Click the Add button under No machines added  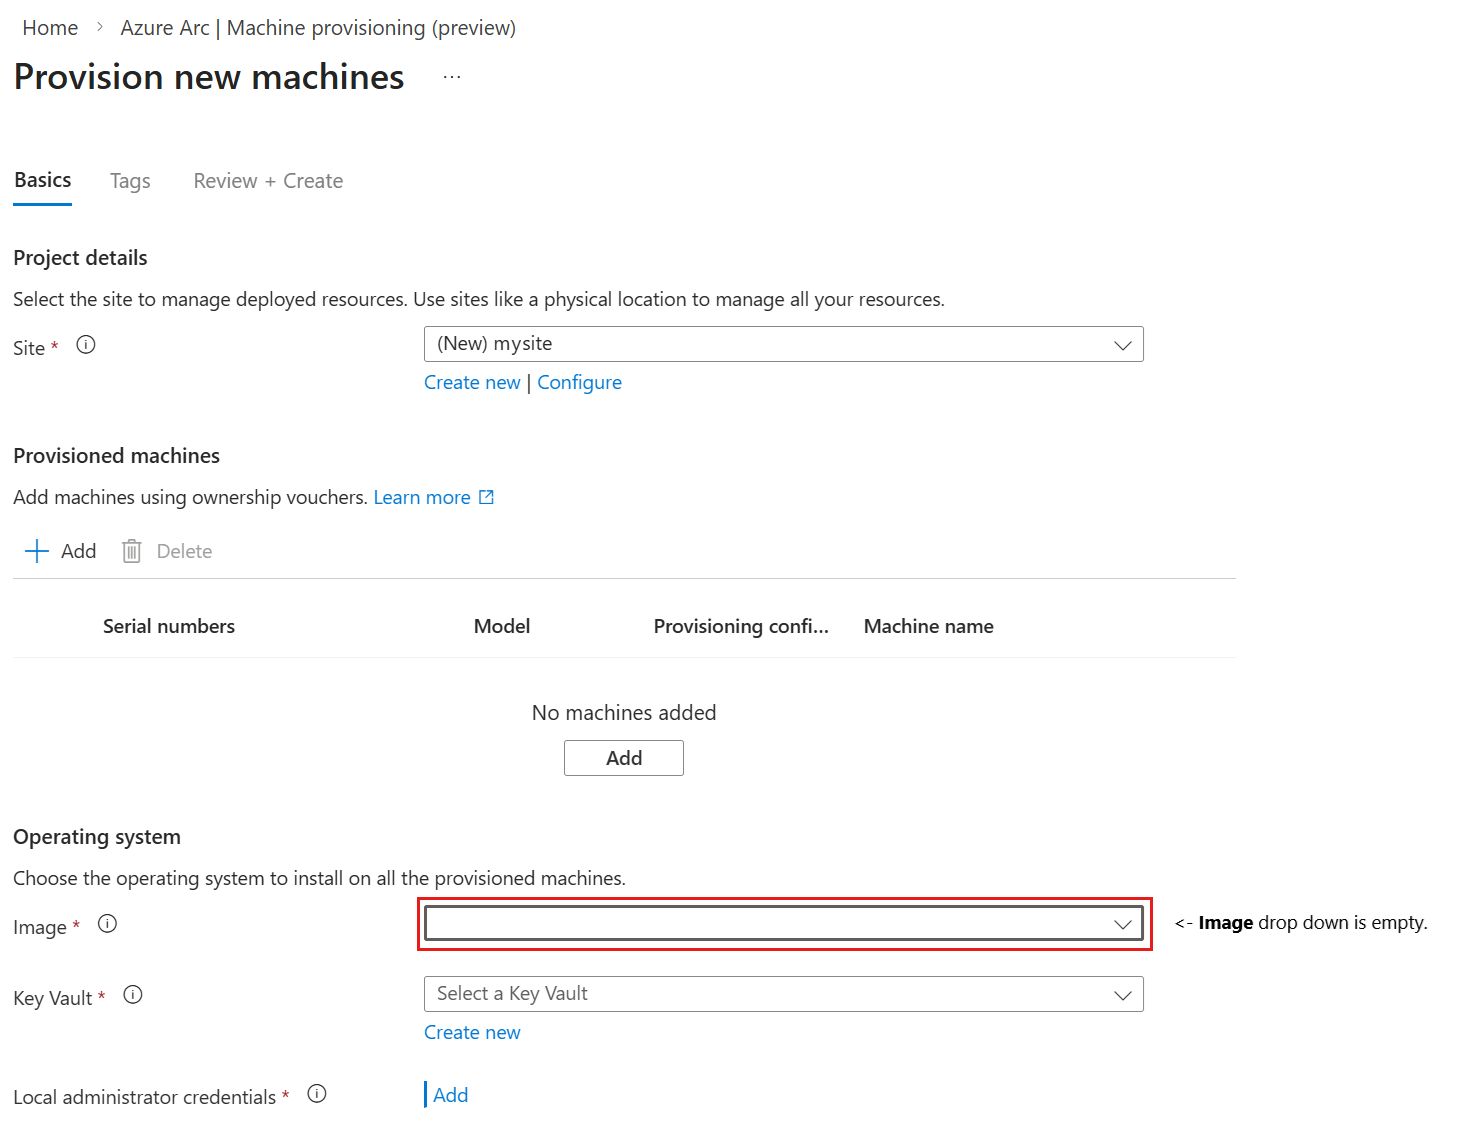tap(624, 758)
